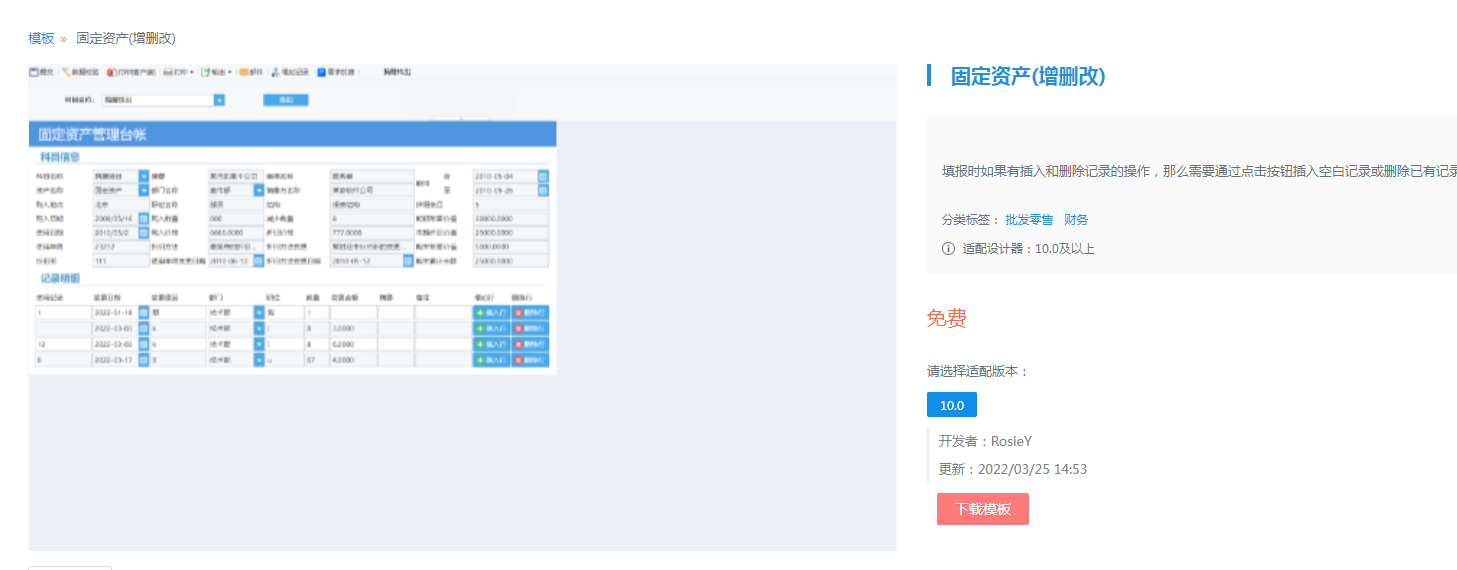Open the 打印 print dropdown arrow

click(x=191, y=72)
